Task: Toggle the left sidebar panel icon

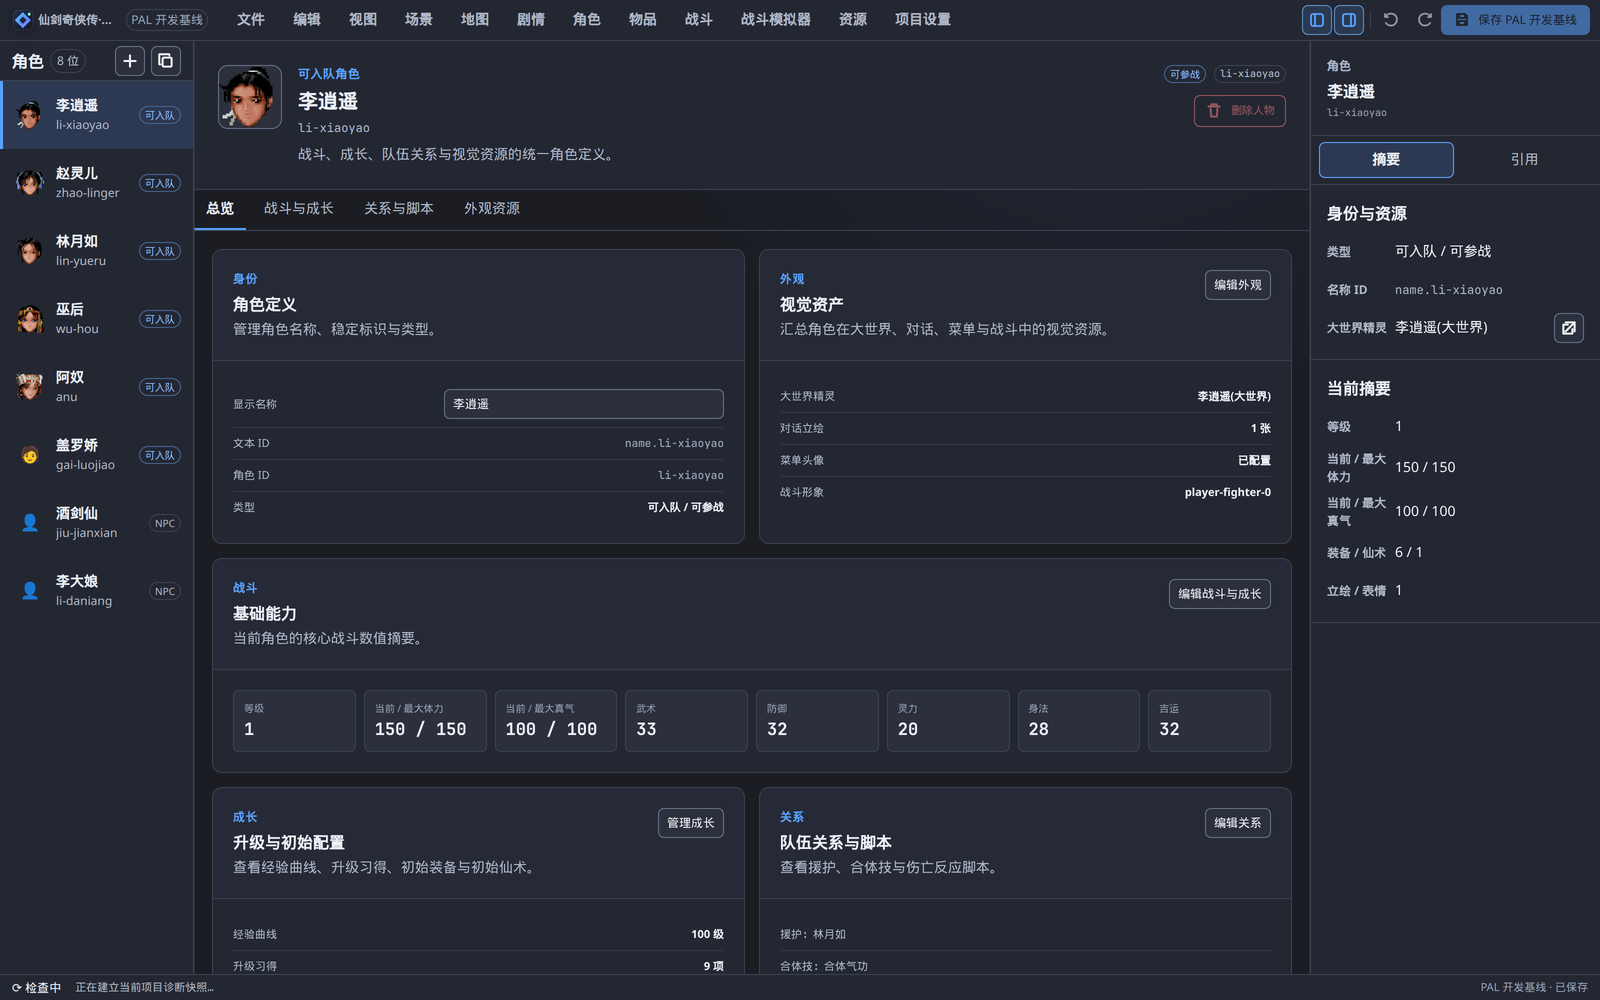Action: (1317, 19)
